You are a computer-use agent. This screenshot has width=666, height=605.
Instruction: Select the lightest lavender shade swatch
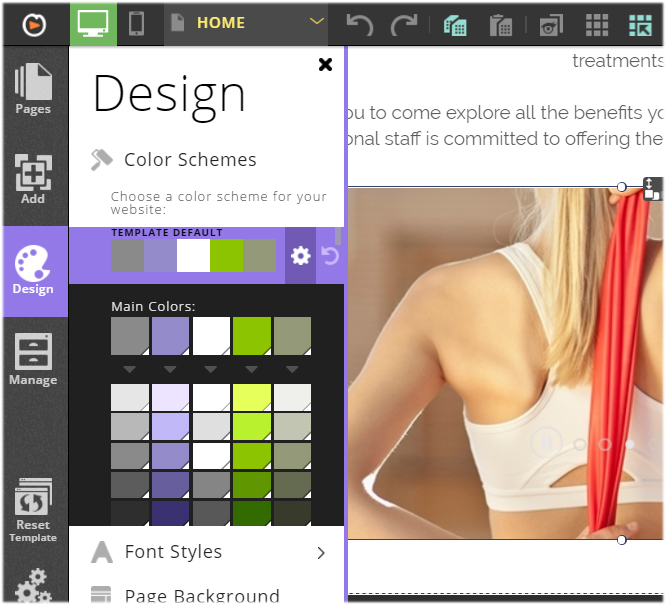tap(170, 398)
